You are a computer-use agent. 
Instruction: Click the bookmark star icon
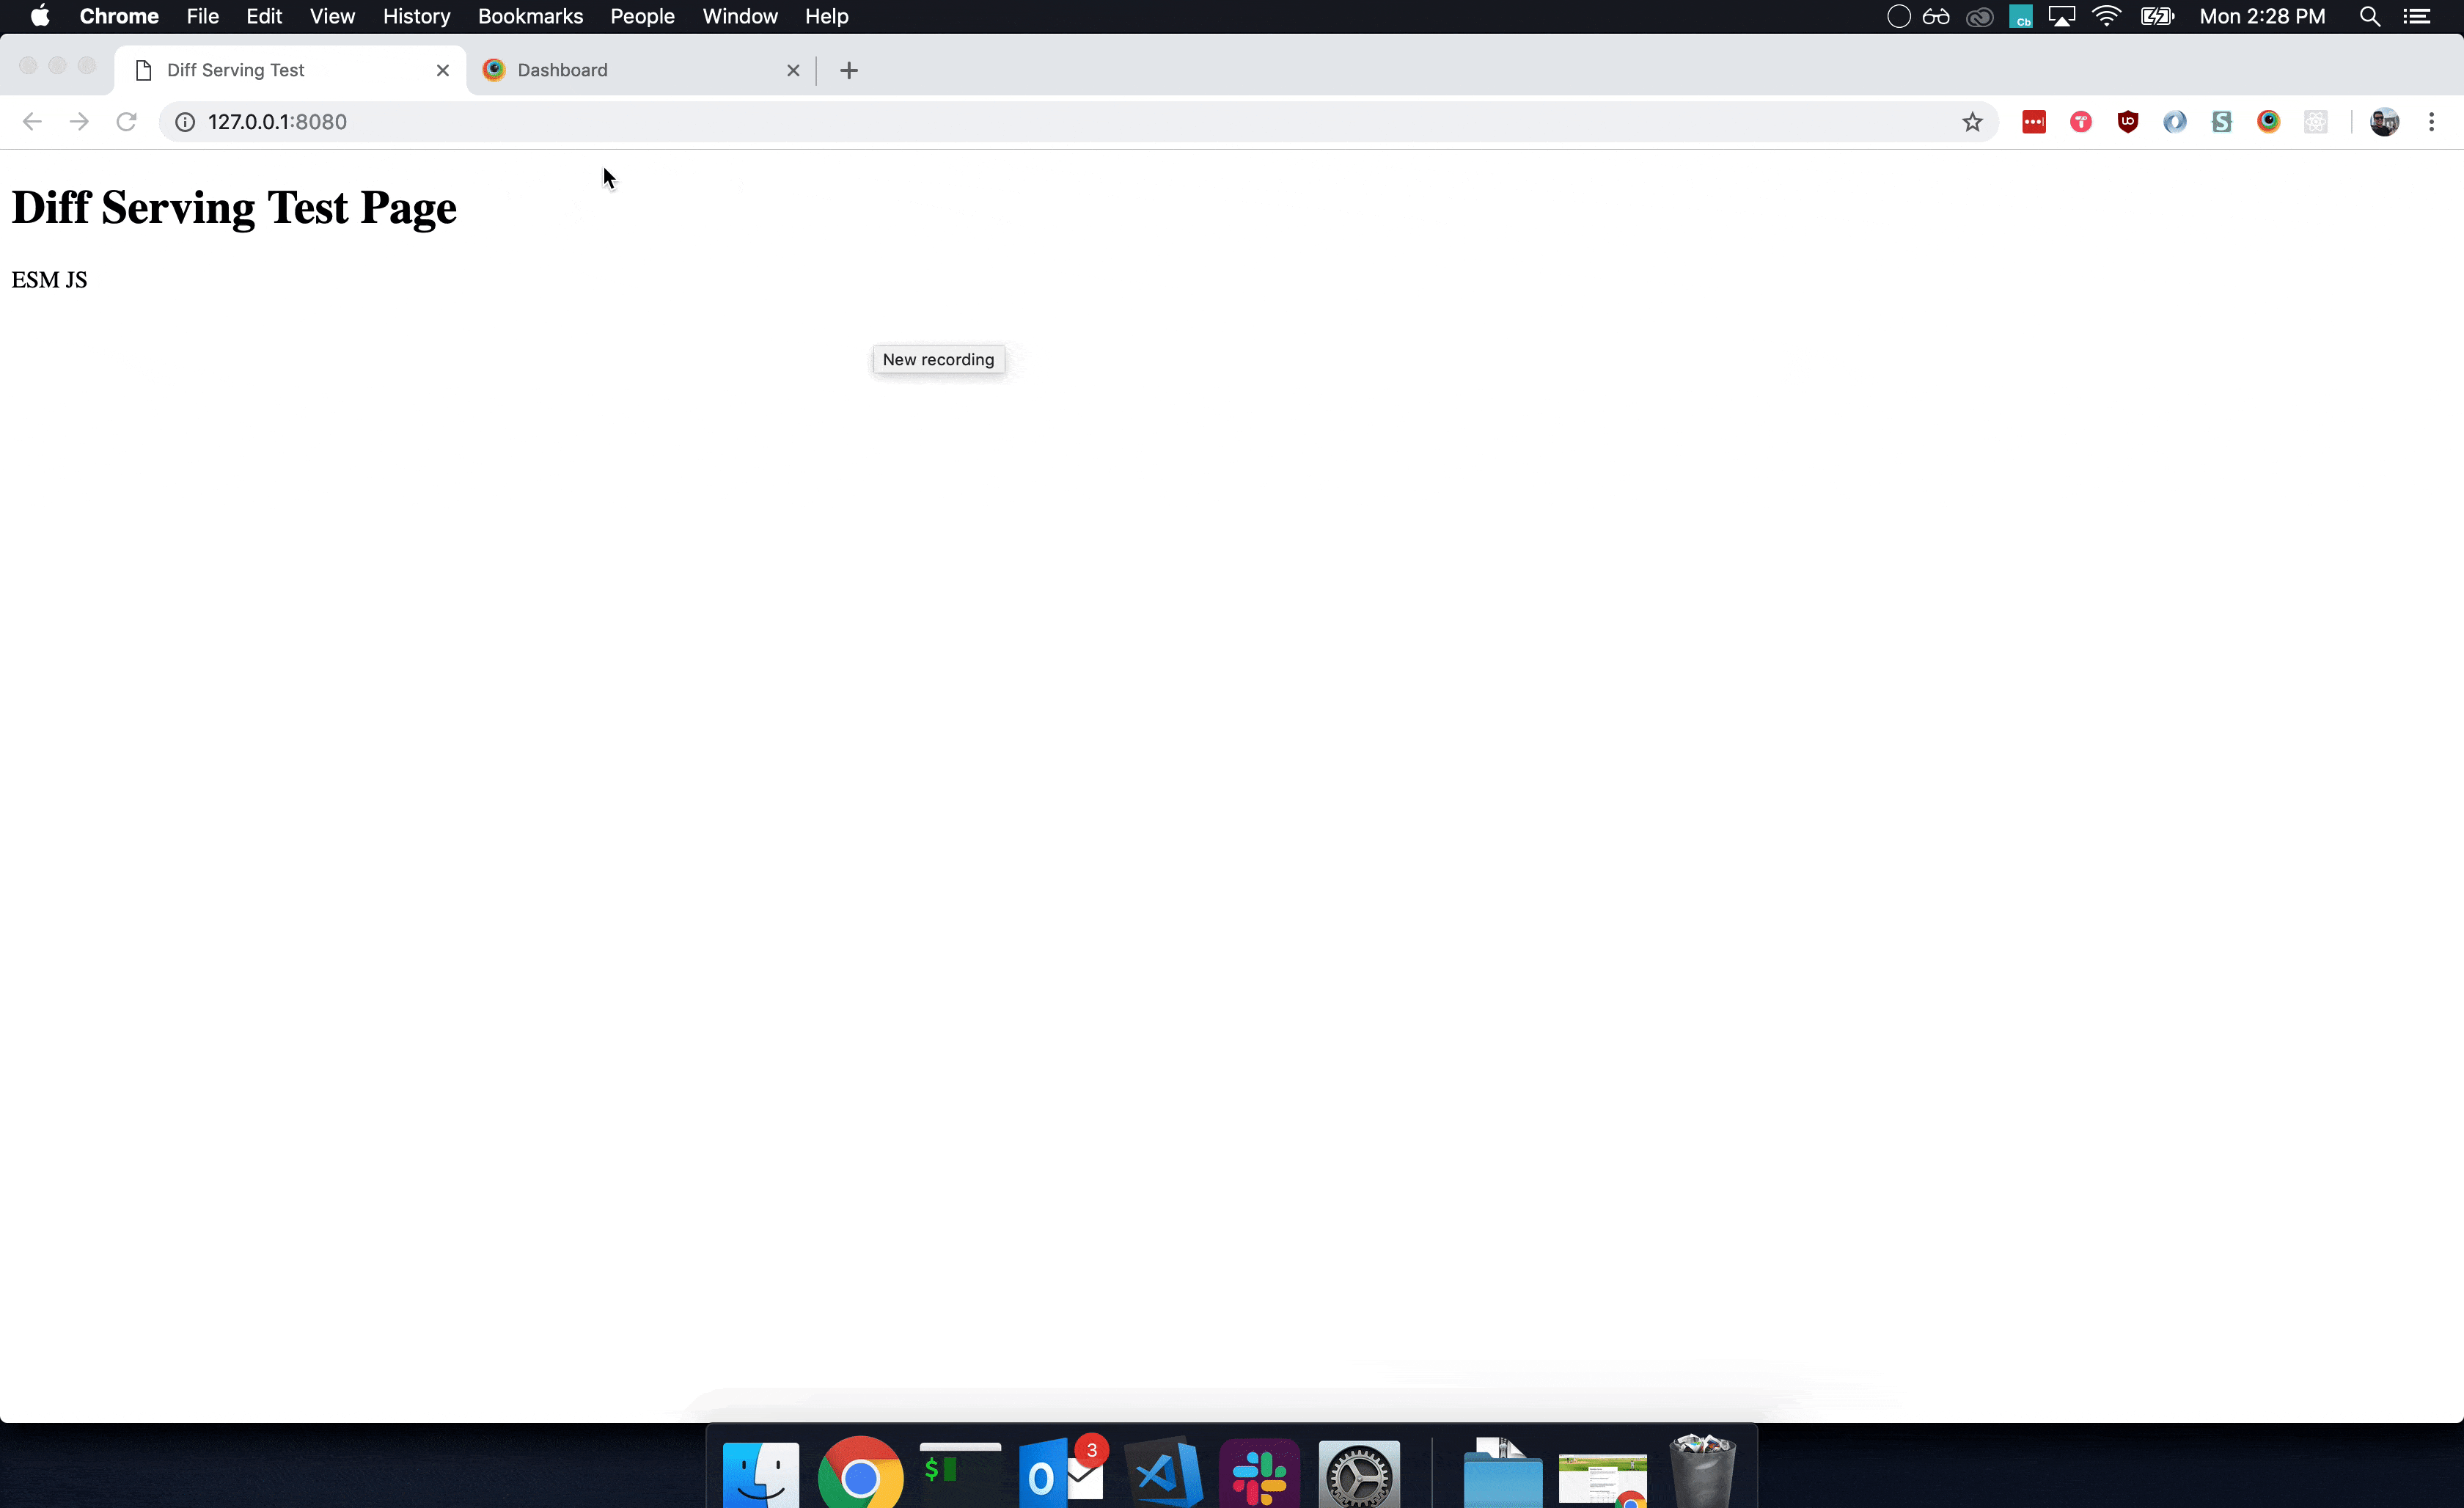pyautogui.click(x=1971, y=122)
